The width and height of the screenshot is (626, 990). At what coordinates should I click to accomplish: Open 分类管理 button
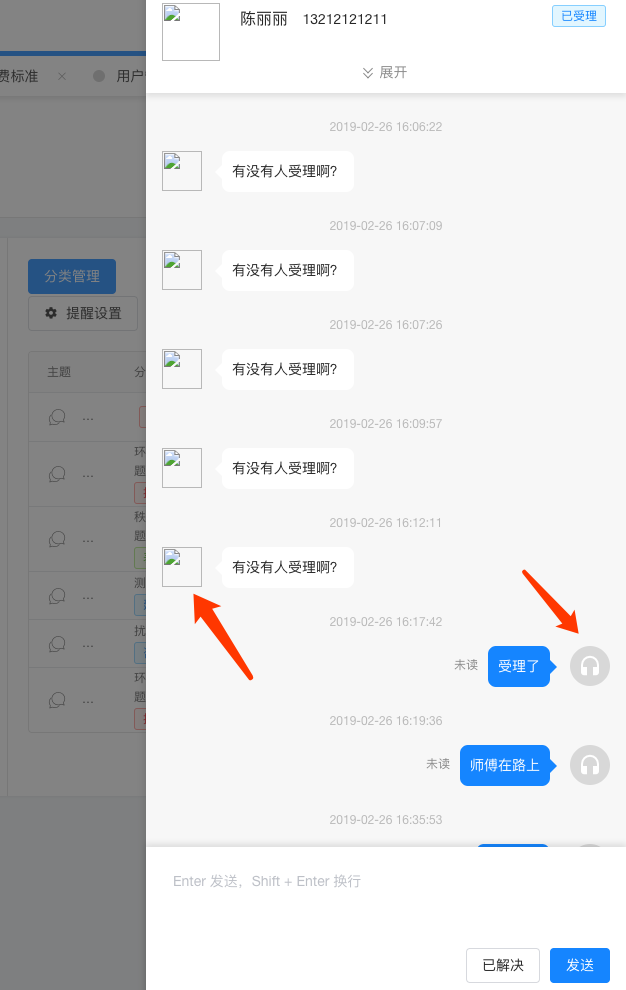pyautogui.click(x=72, y=276)
